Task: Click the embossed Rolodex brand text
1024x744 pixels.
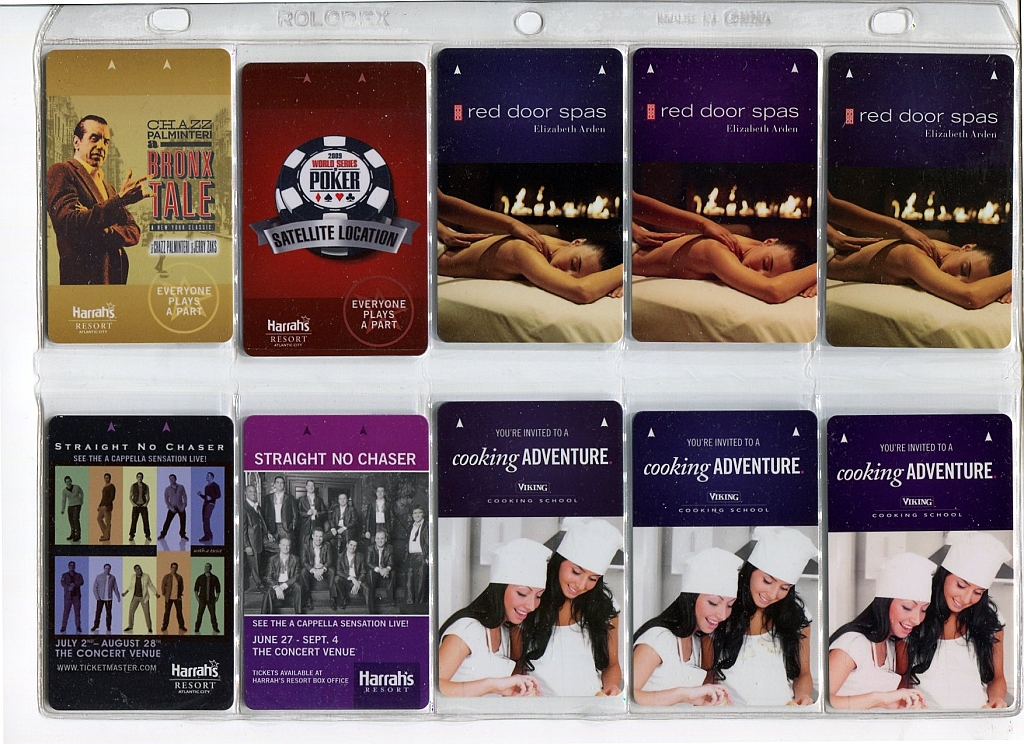Action: 333,18
